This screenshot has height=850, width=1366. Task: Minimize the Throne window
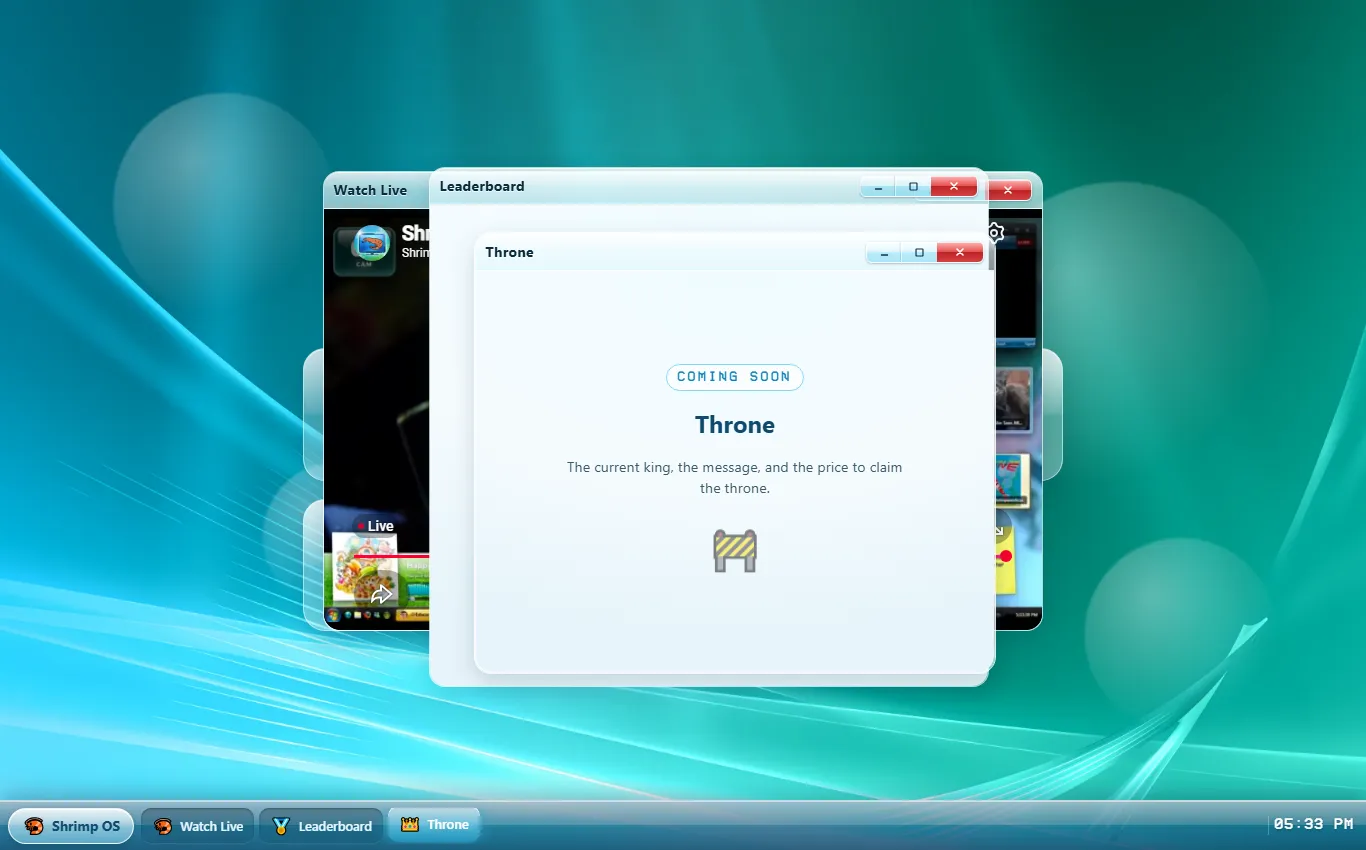(884, 253)
